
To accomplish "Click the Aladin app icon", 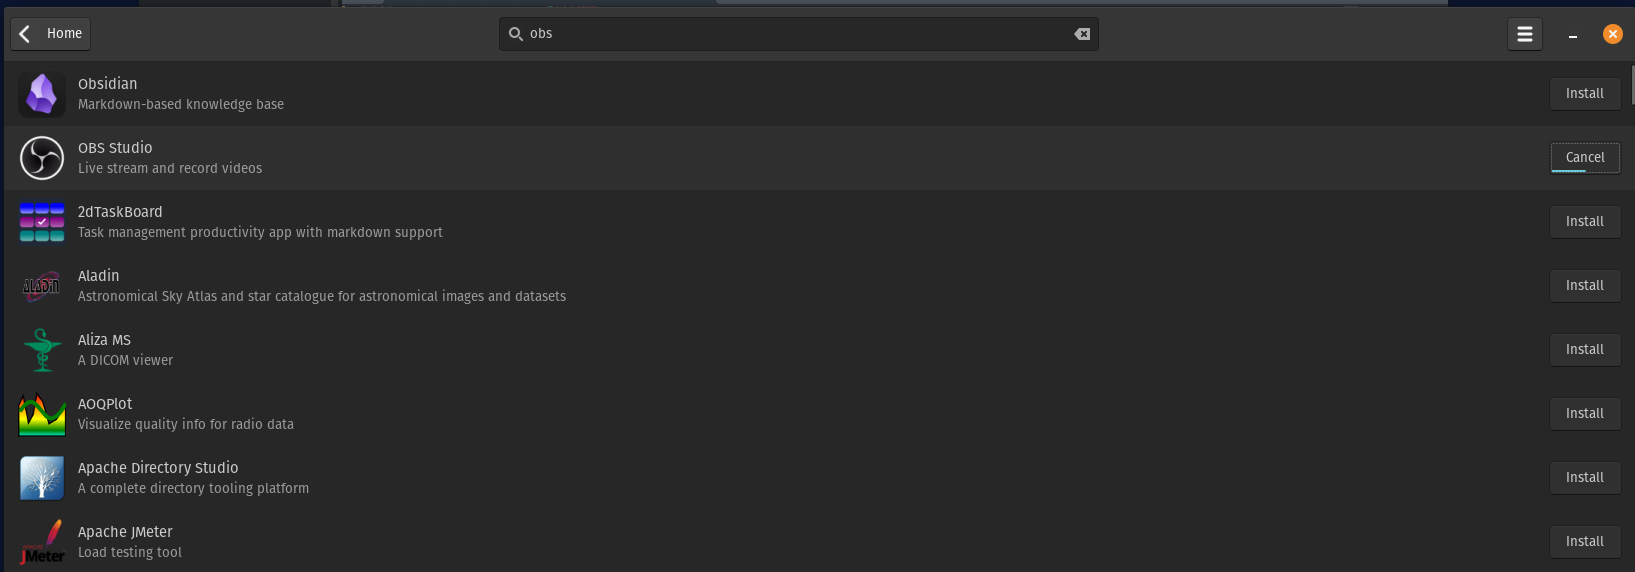I will pyautogui.click(x=42, y=286).
